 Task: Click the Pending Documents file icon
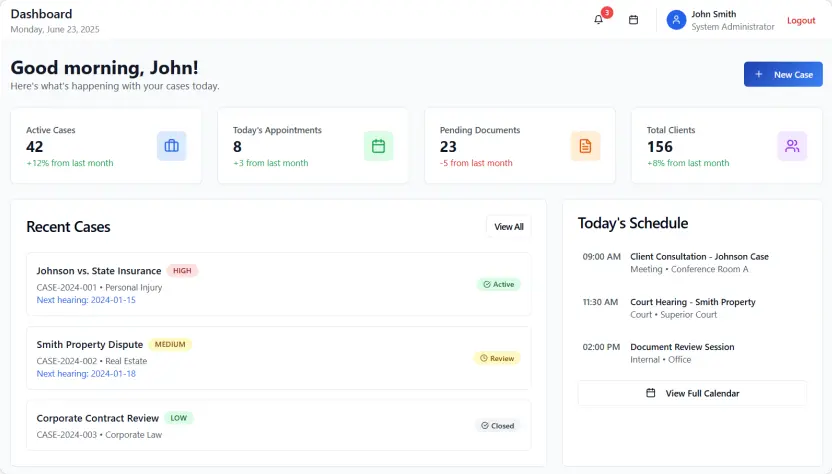click(585, 146)
